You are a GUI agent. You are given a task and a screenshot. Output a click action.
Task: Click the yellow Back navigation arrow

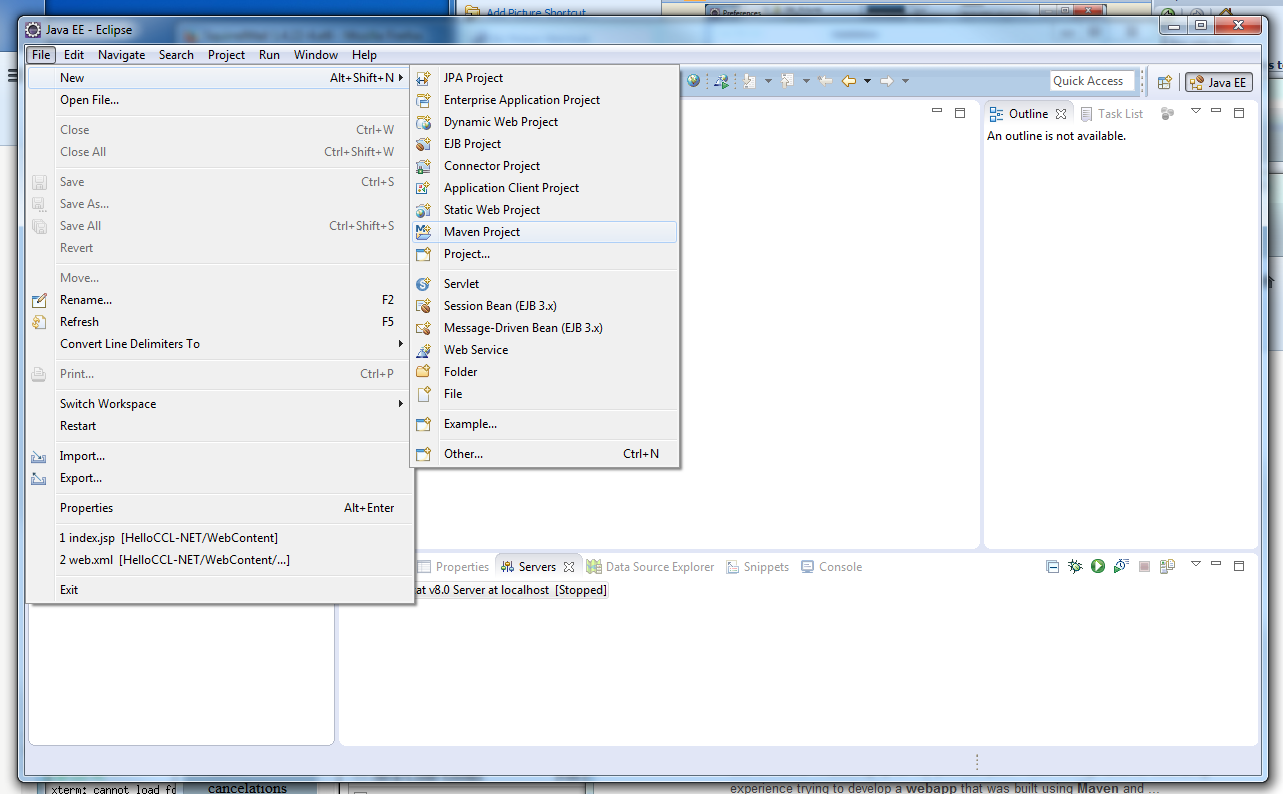(849, 81)
